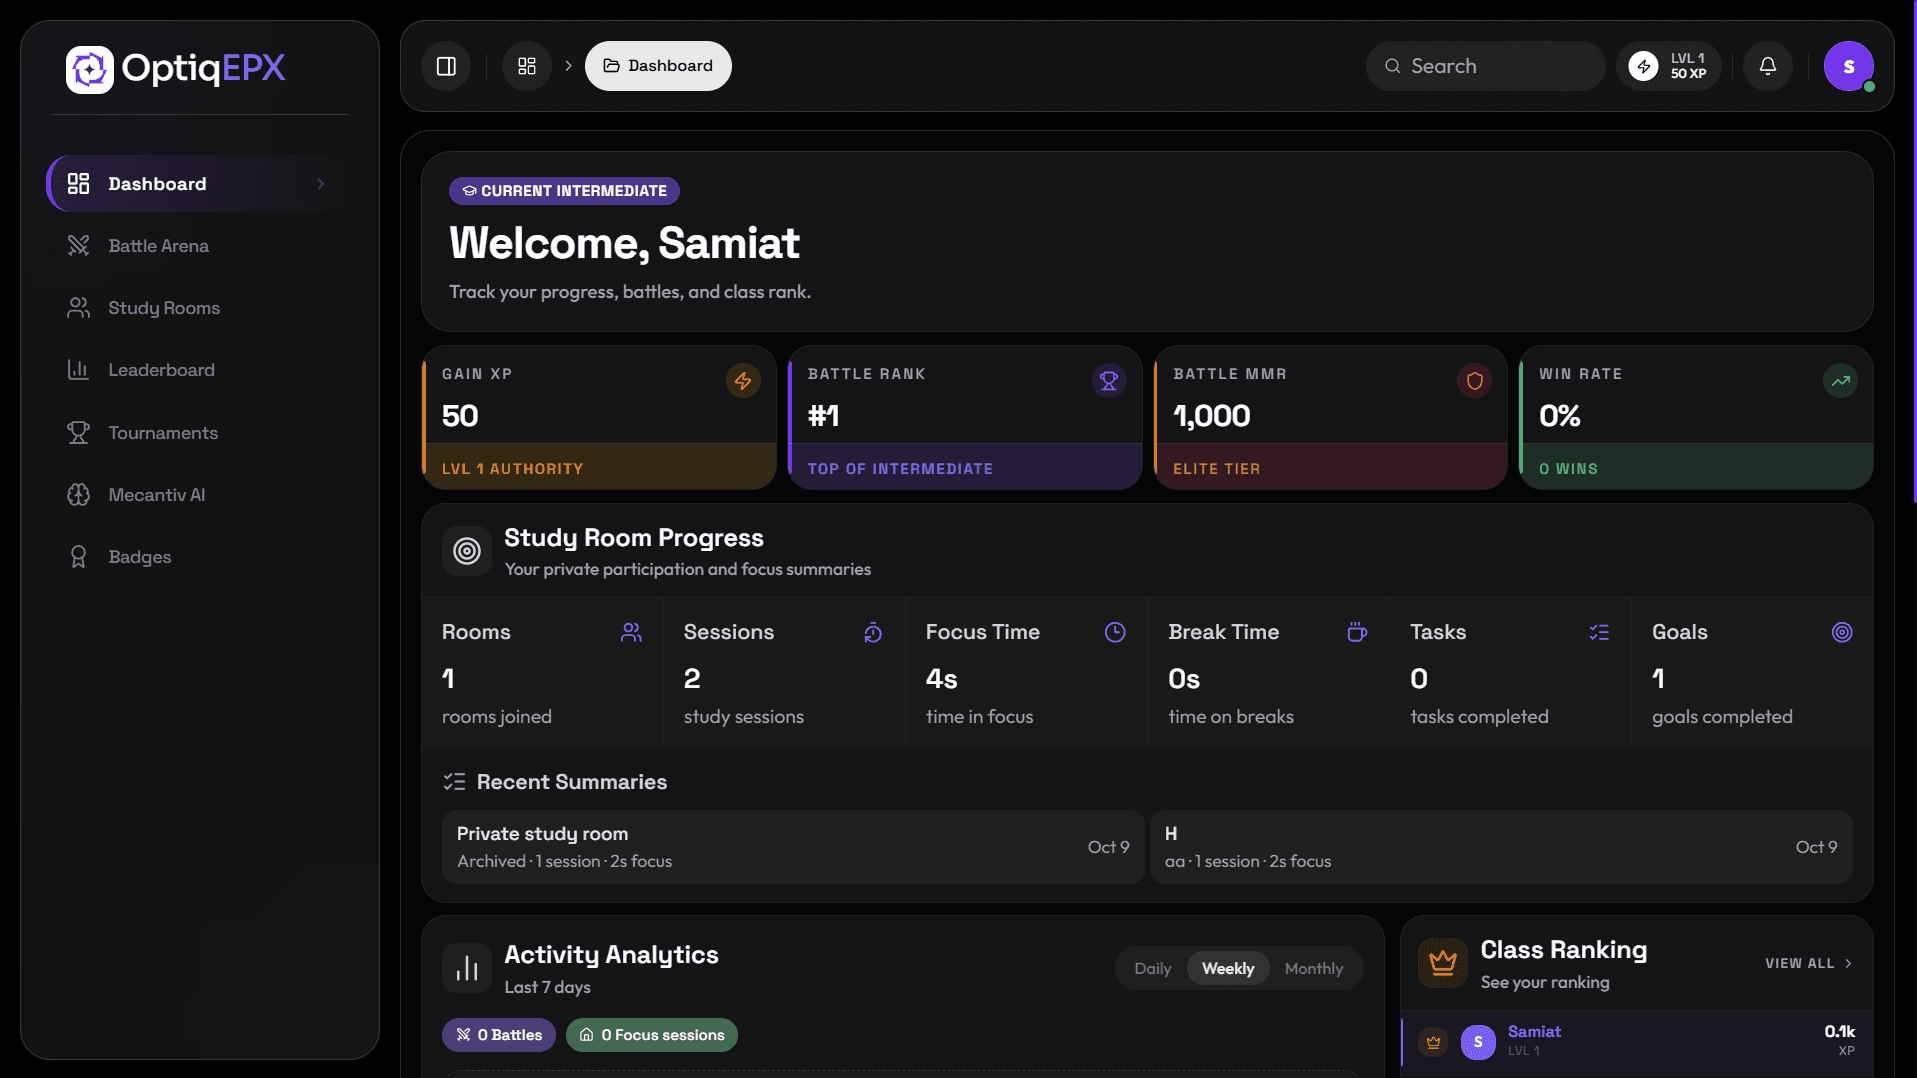Open the Private study room summary
Screen dimensions: 1917x1078
point(793,847)
